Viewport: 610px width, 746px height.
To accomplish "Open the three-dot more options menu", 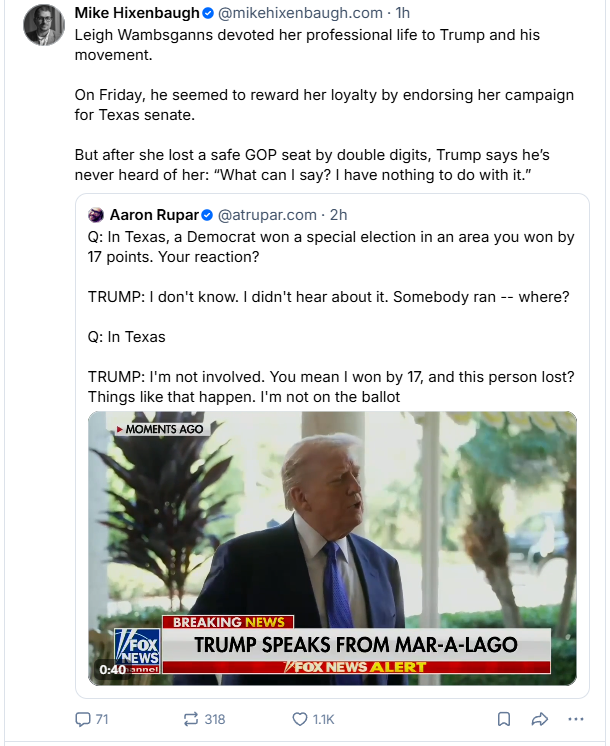I will (575, 719).
